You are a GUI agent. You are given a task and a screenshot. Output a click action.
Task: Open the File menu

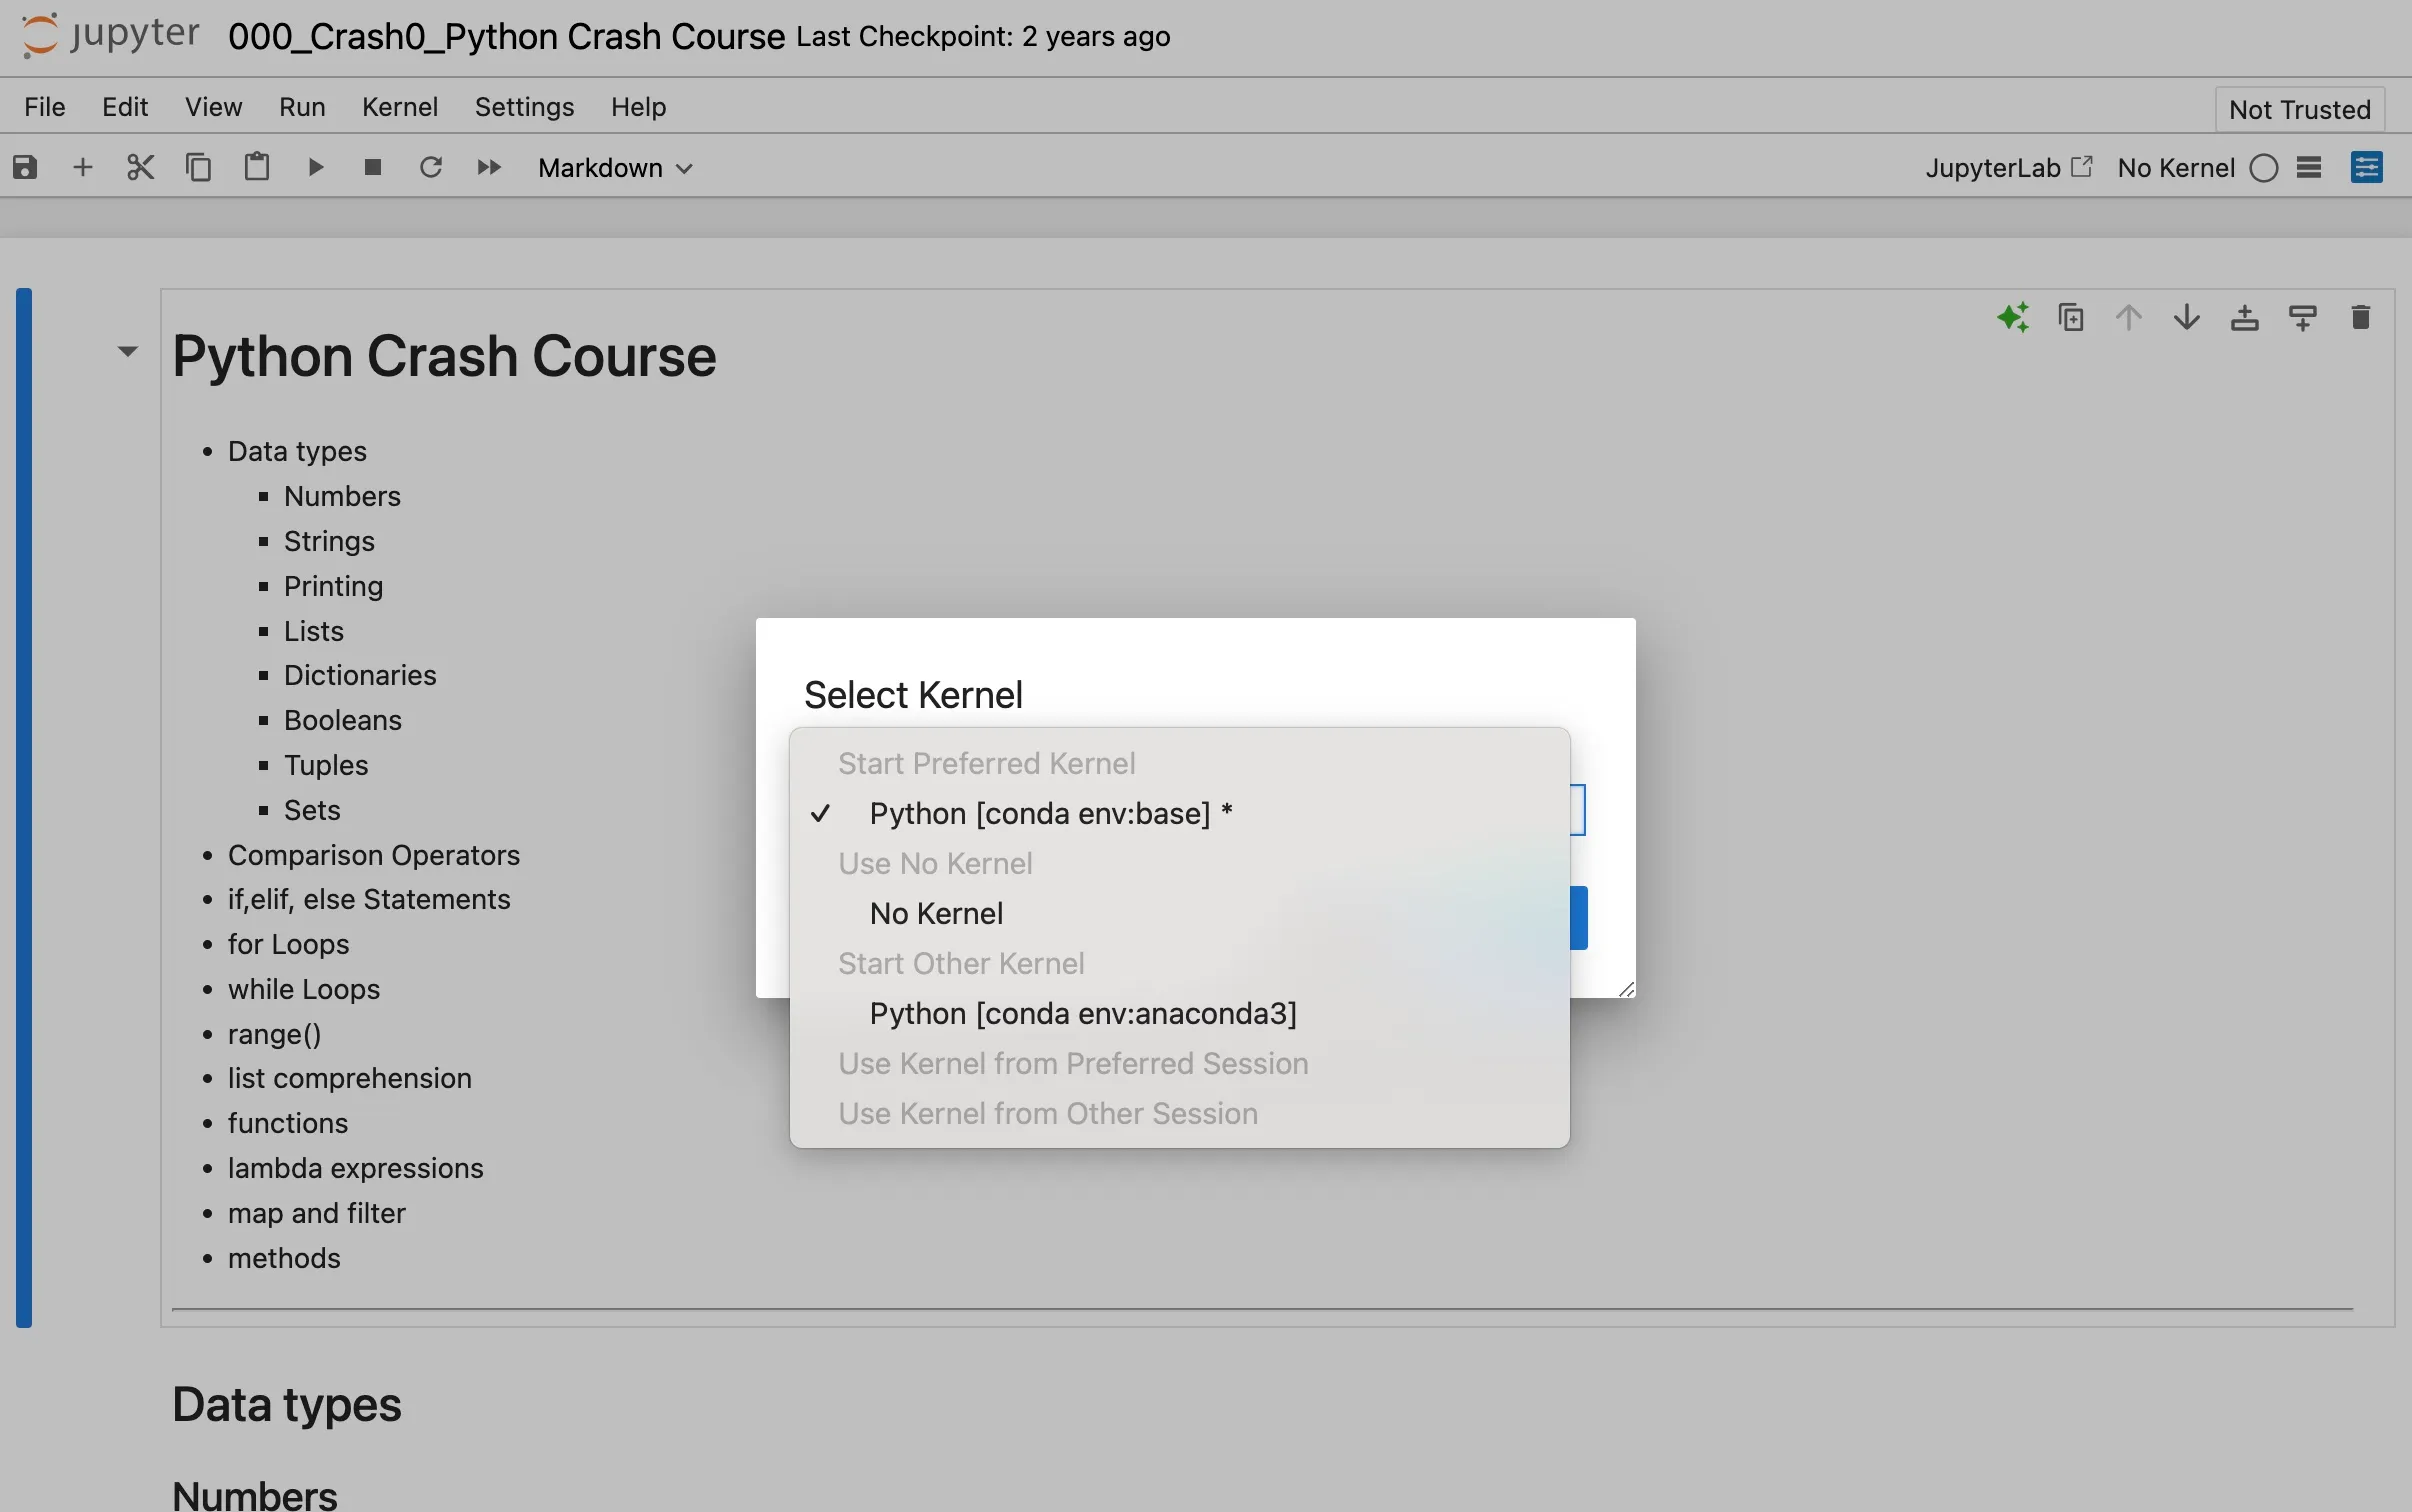(45, 107)
